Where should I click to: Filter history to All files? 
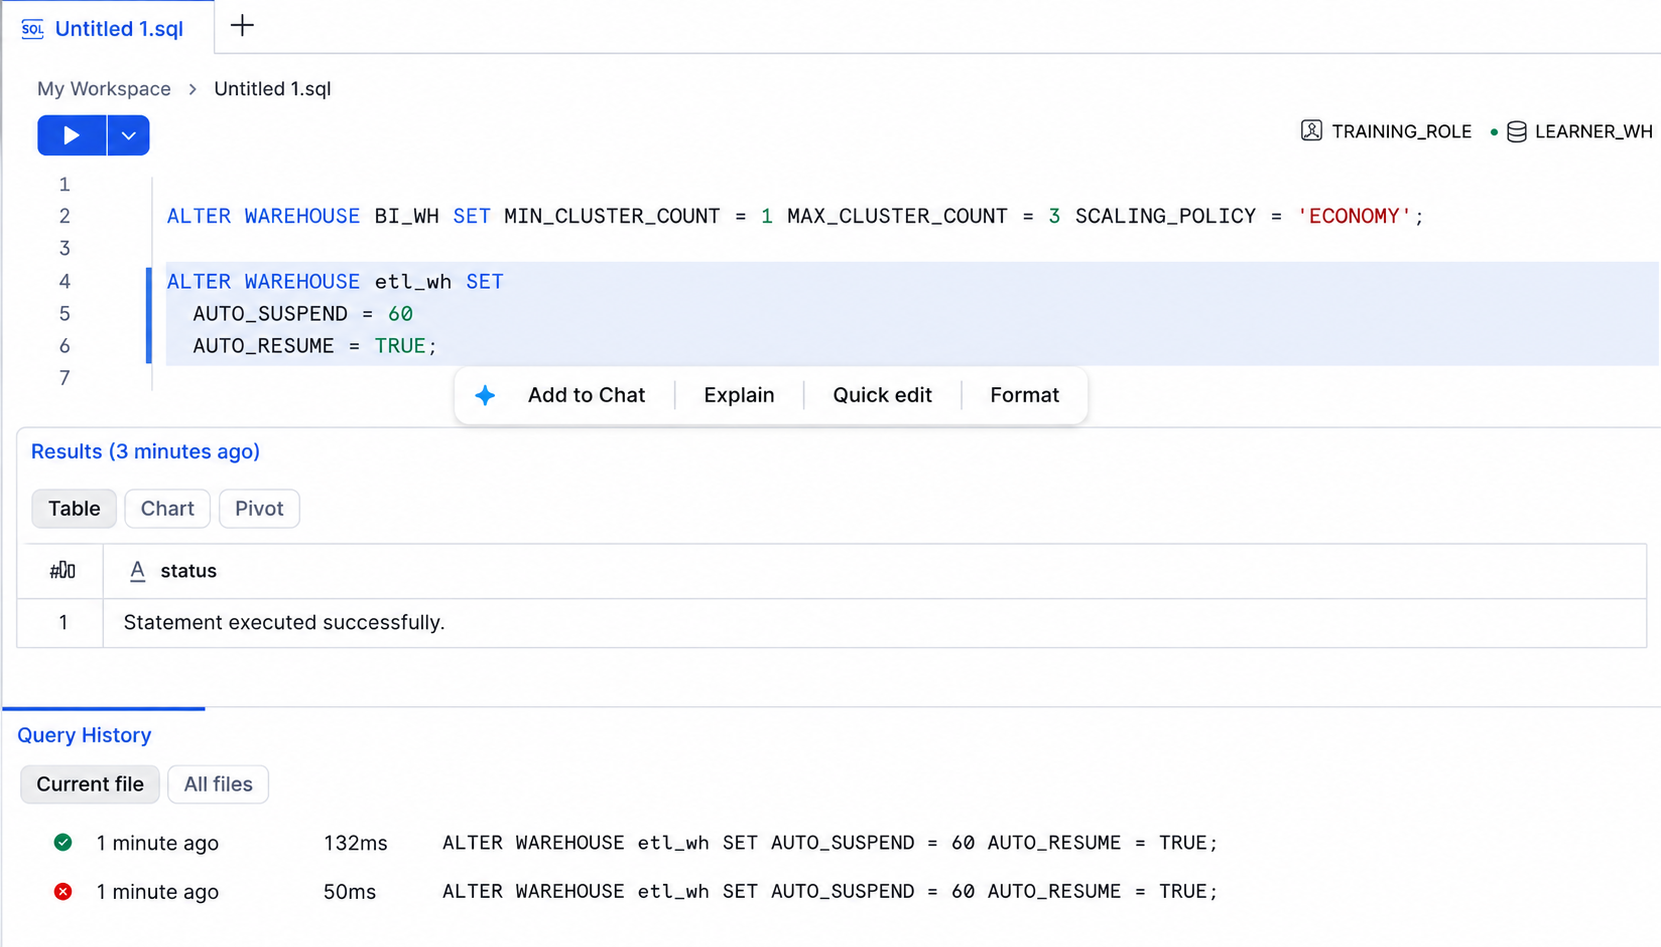(218, 784)
